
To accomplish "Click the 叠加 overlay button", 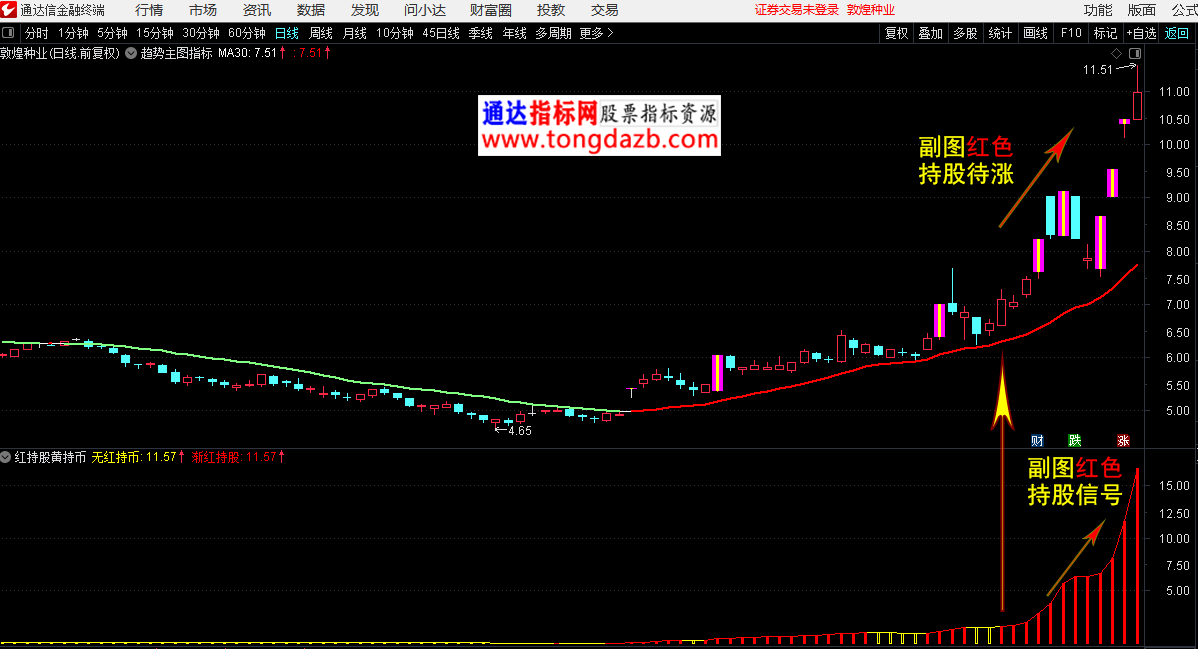I will tap(931, 33).
